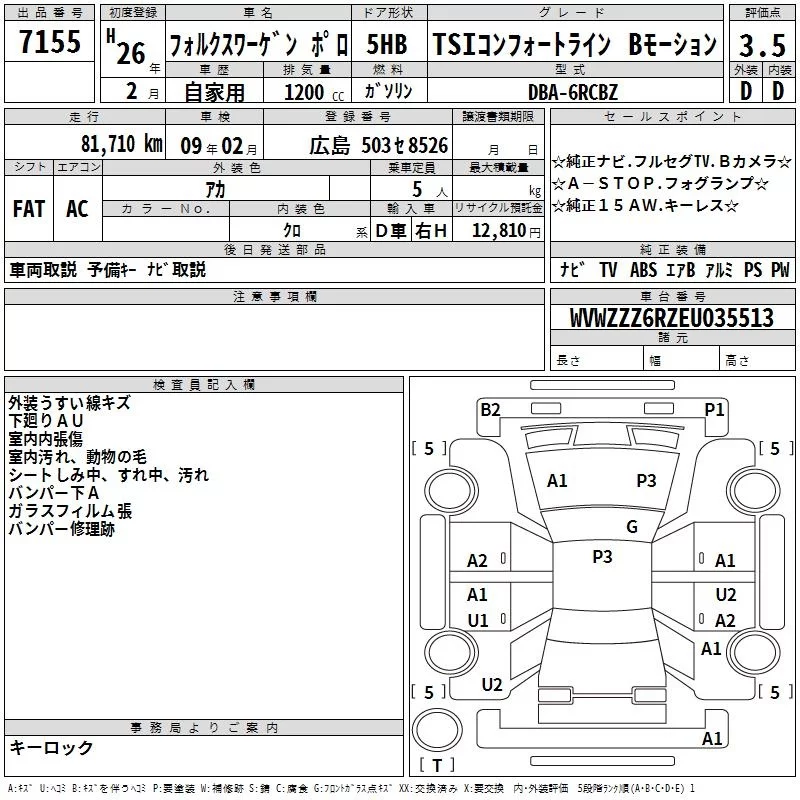800x800 pixels.
Task: Click the vehicle history value 自家用
Action: [x=214, y=92]
